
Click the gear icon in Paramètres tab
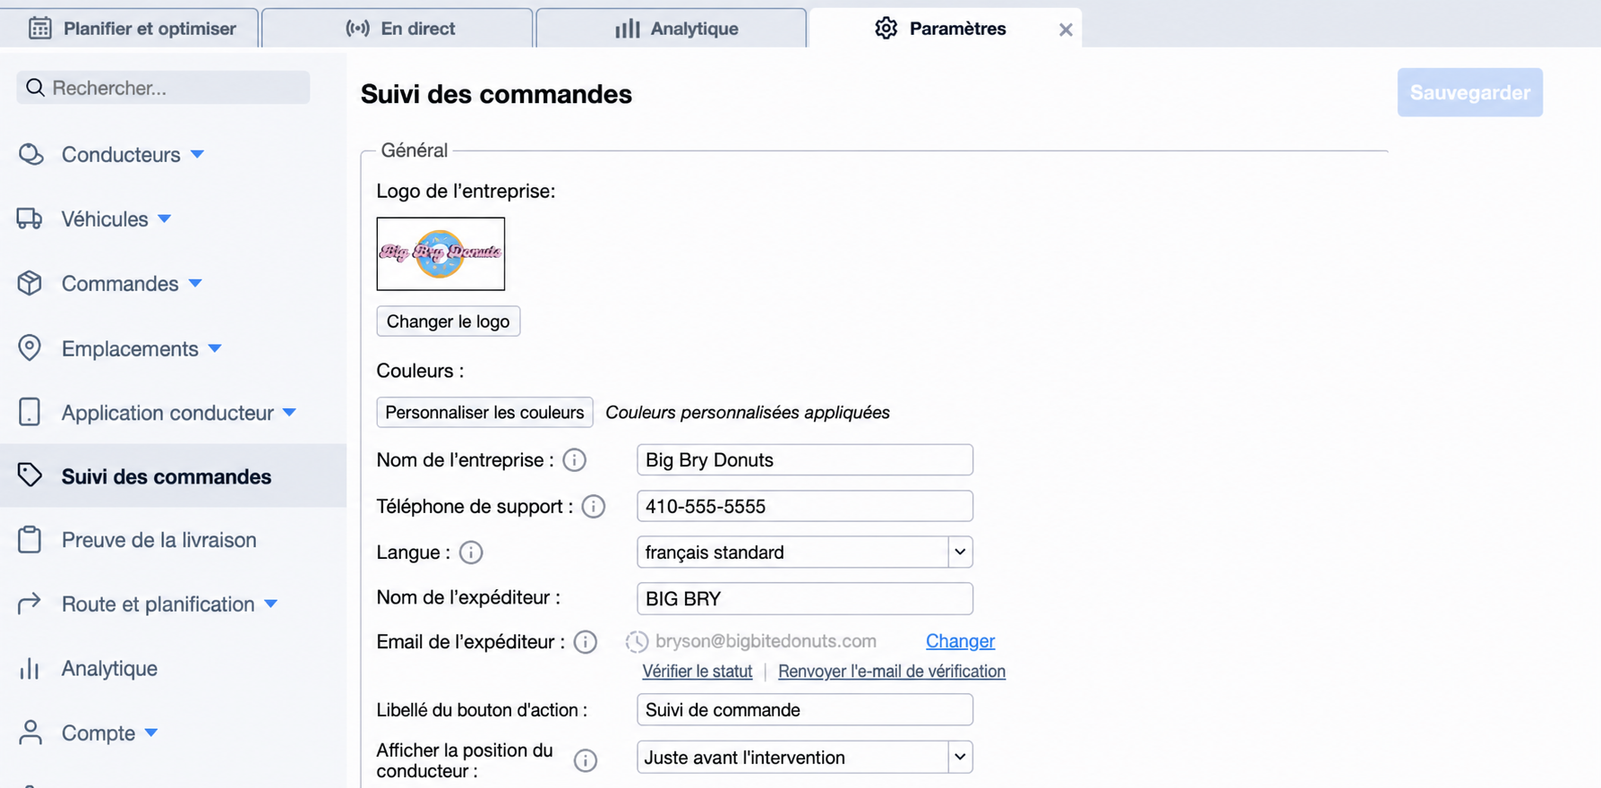[886, 28]
